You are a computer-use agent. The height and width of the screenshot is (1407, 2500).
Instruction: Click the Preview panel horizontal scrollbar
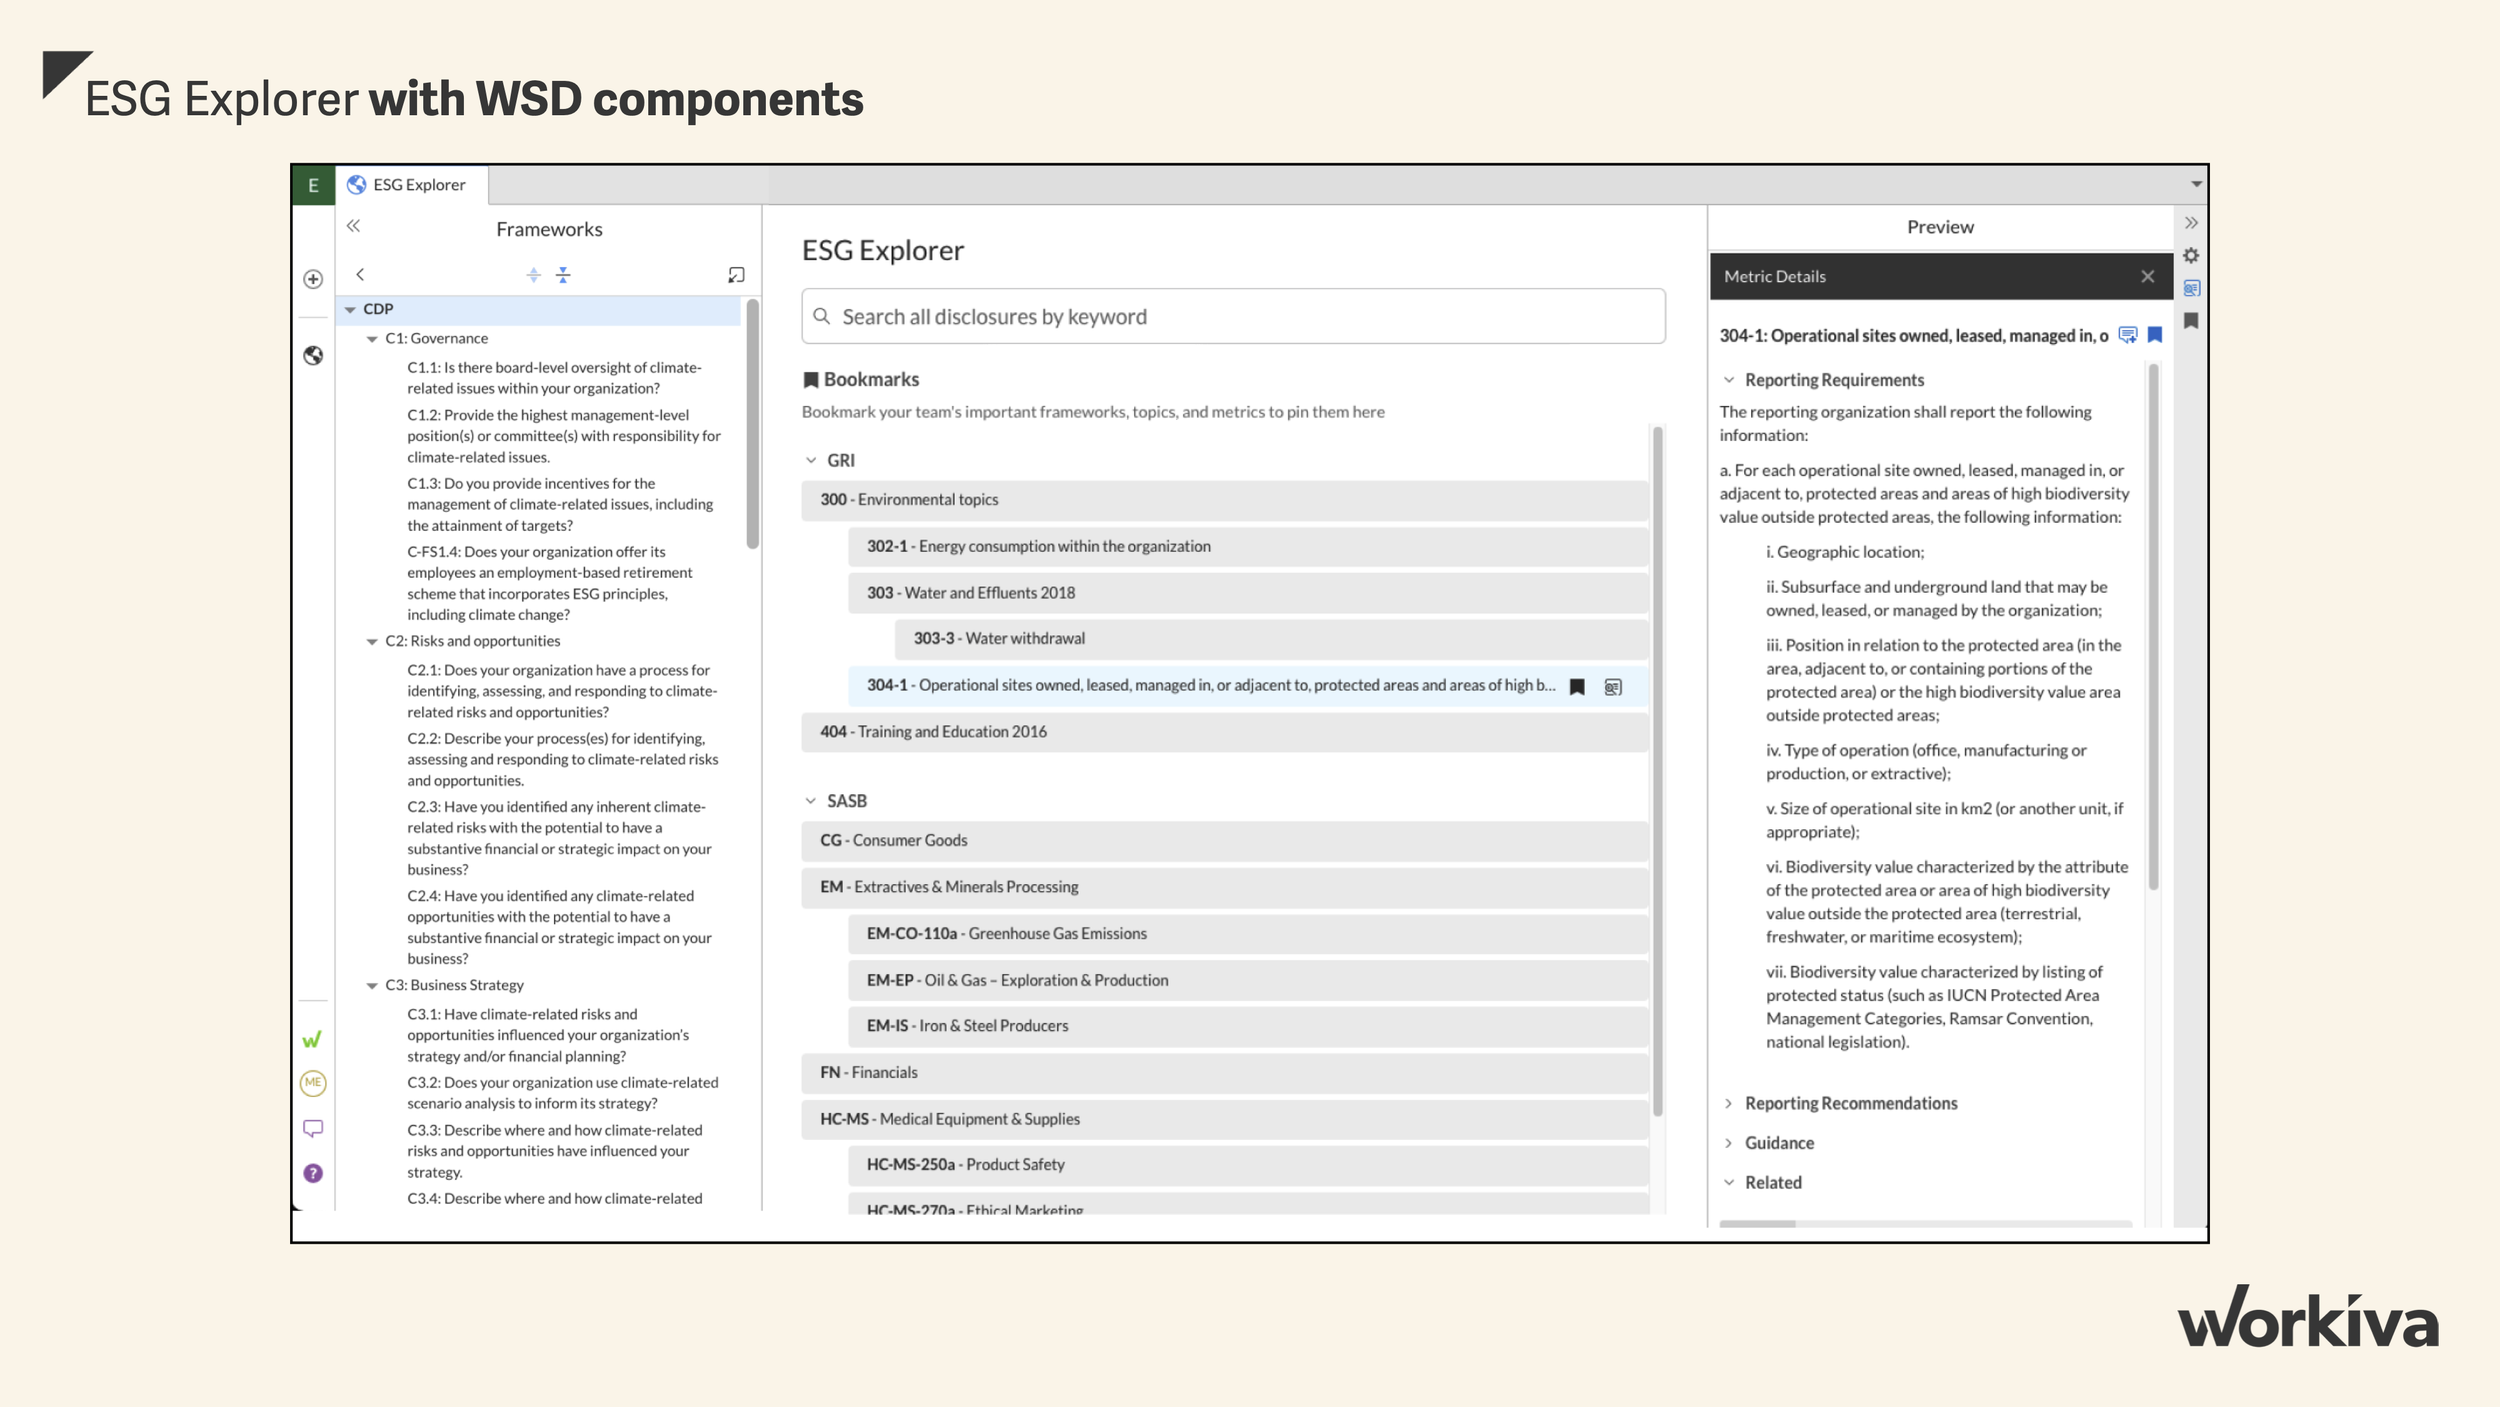pyautogui.click(x=1757, y=1223)
